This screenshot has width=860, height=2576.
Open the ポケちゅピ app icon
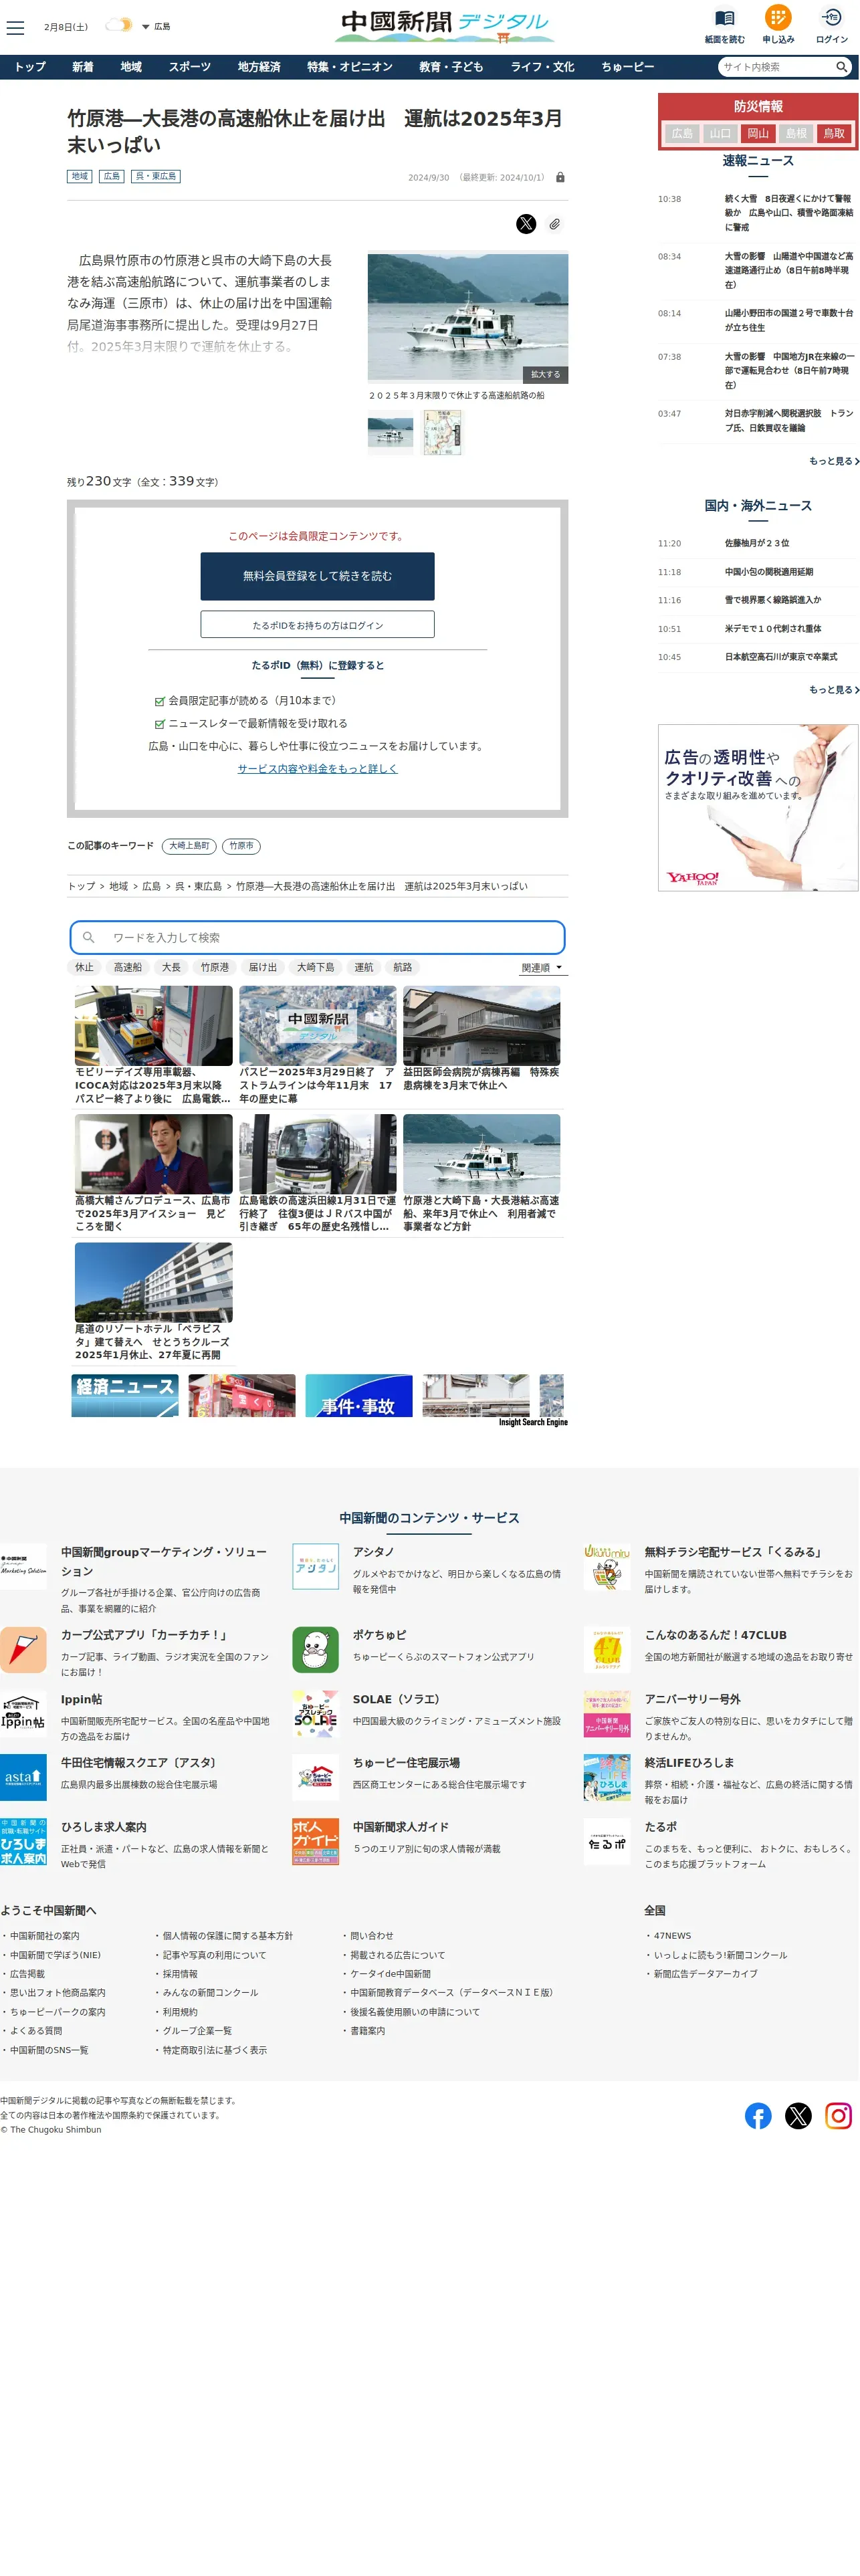(x=315, y=1649)
